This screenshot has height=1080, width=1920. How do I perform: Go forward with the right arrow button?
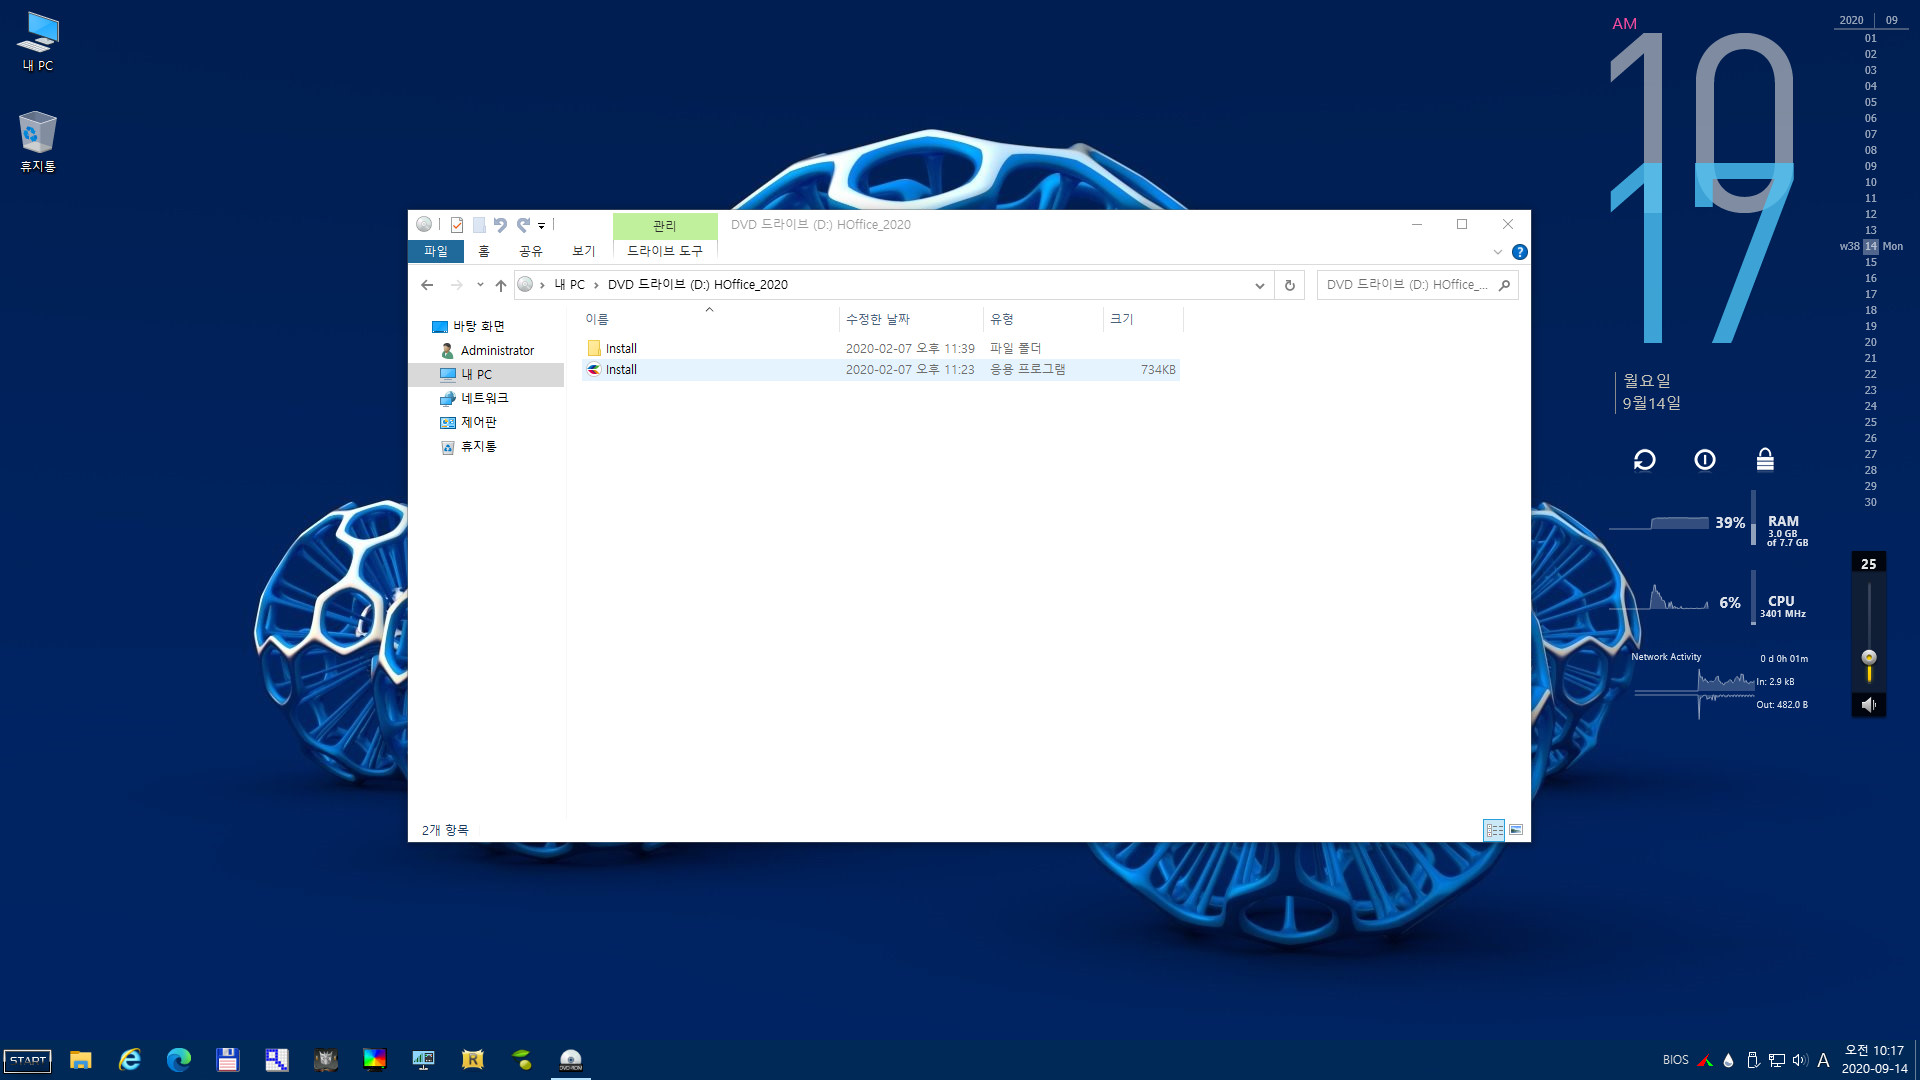457,285
